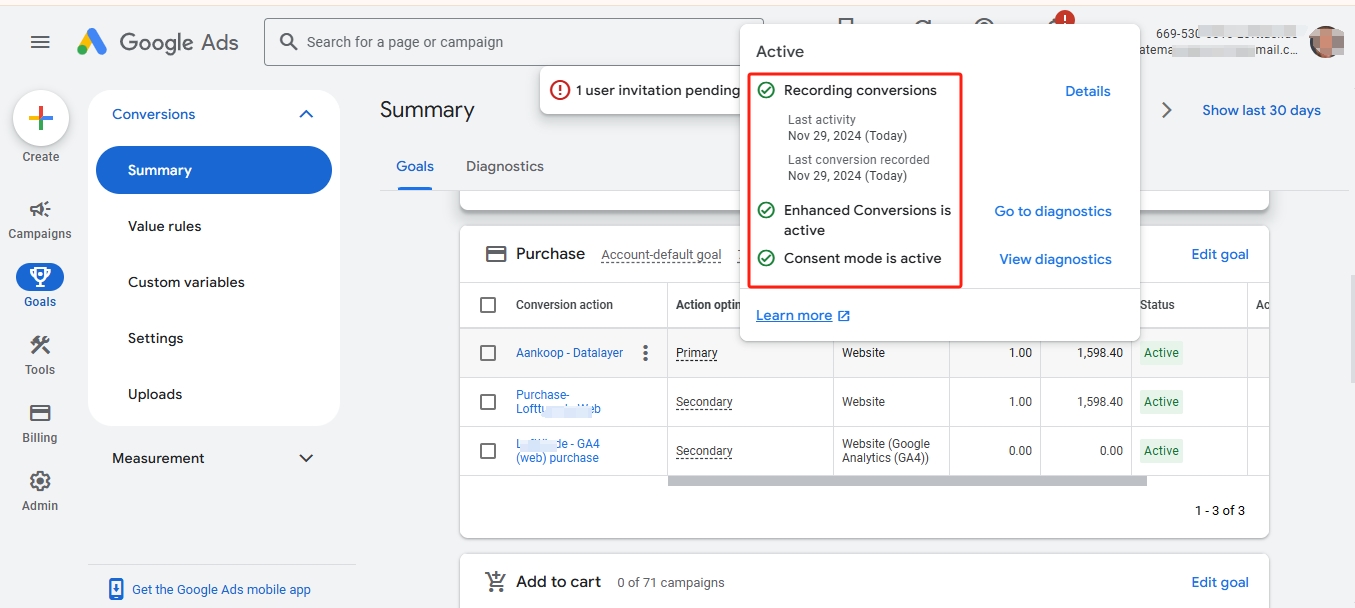Screen dimensions: 1355x608
Task: Click Primary in the Aankoop - Datalayer row
Action: click(697, 353)
